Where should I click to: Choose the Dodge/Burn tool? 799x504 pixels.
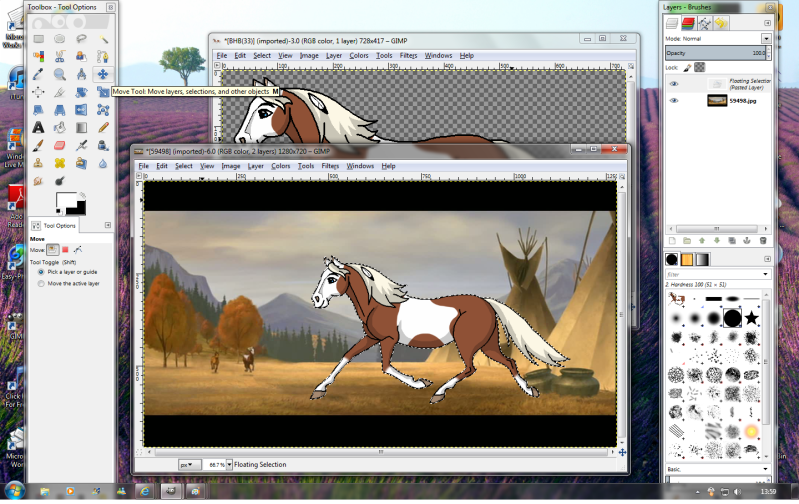[60, 181]
